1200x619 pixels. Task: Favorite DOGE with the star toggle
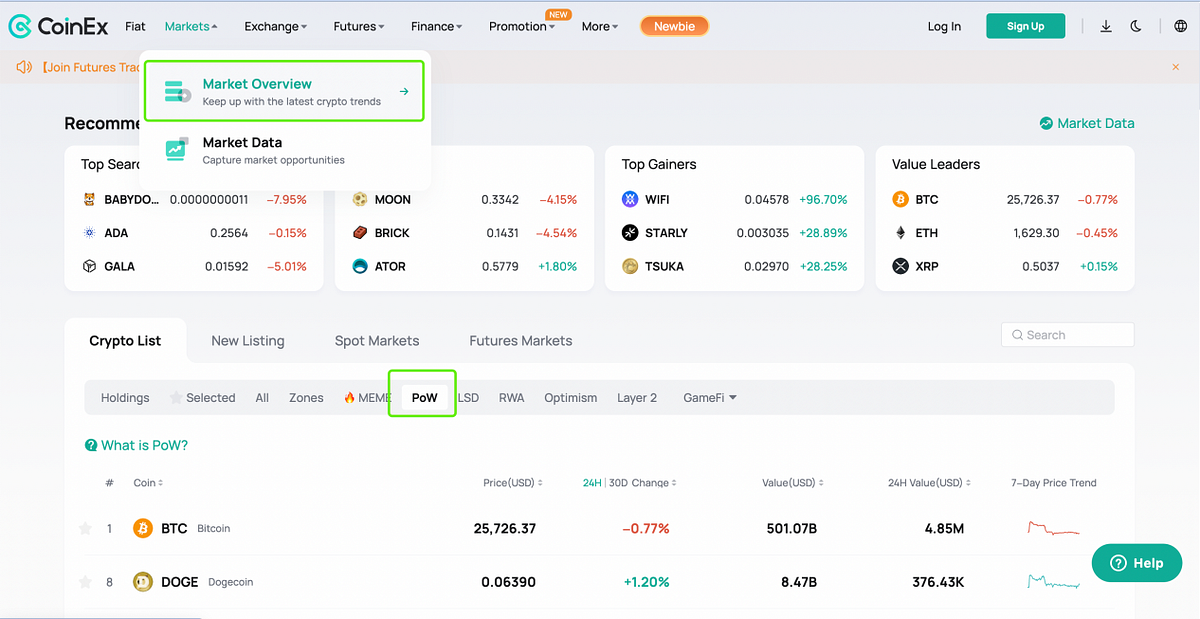(x=86, y=582)
